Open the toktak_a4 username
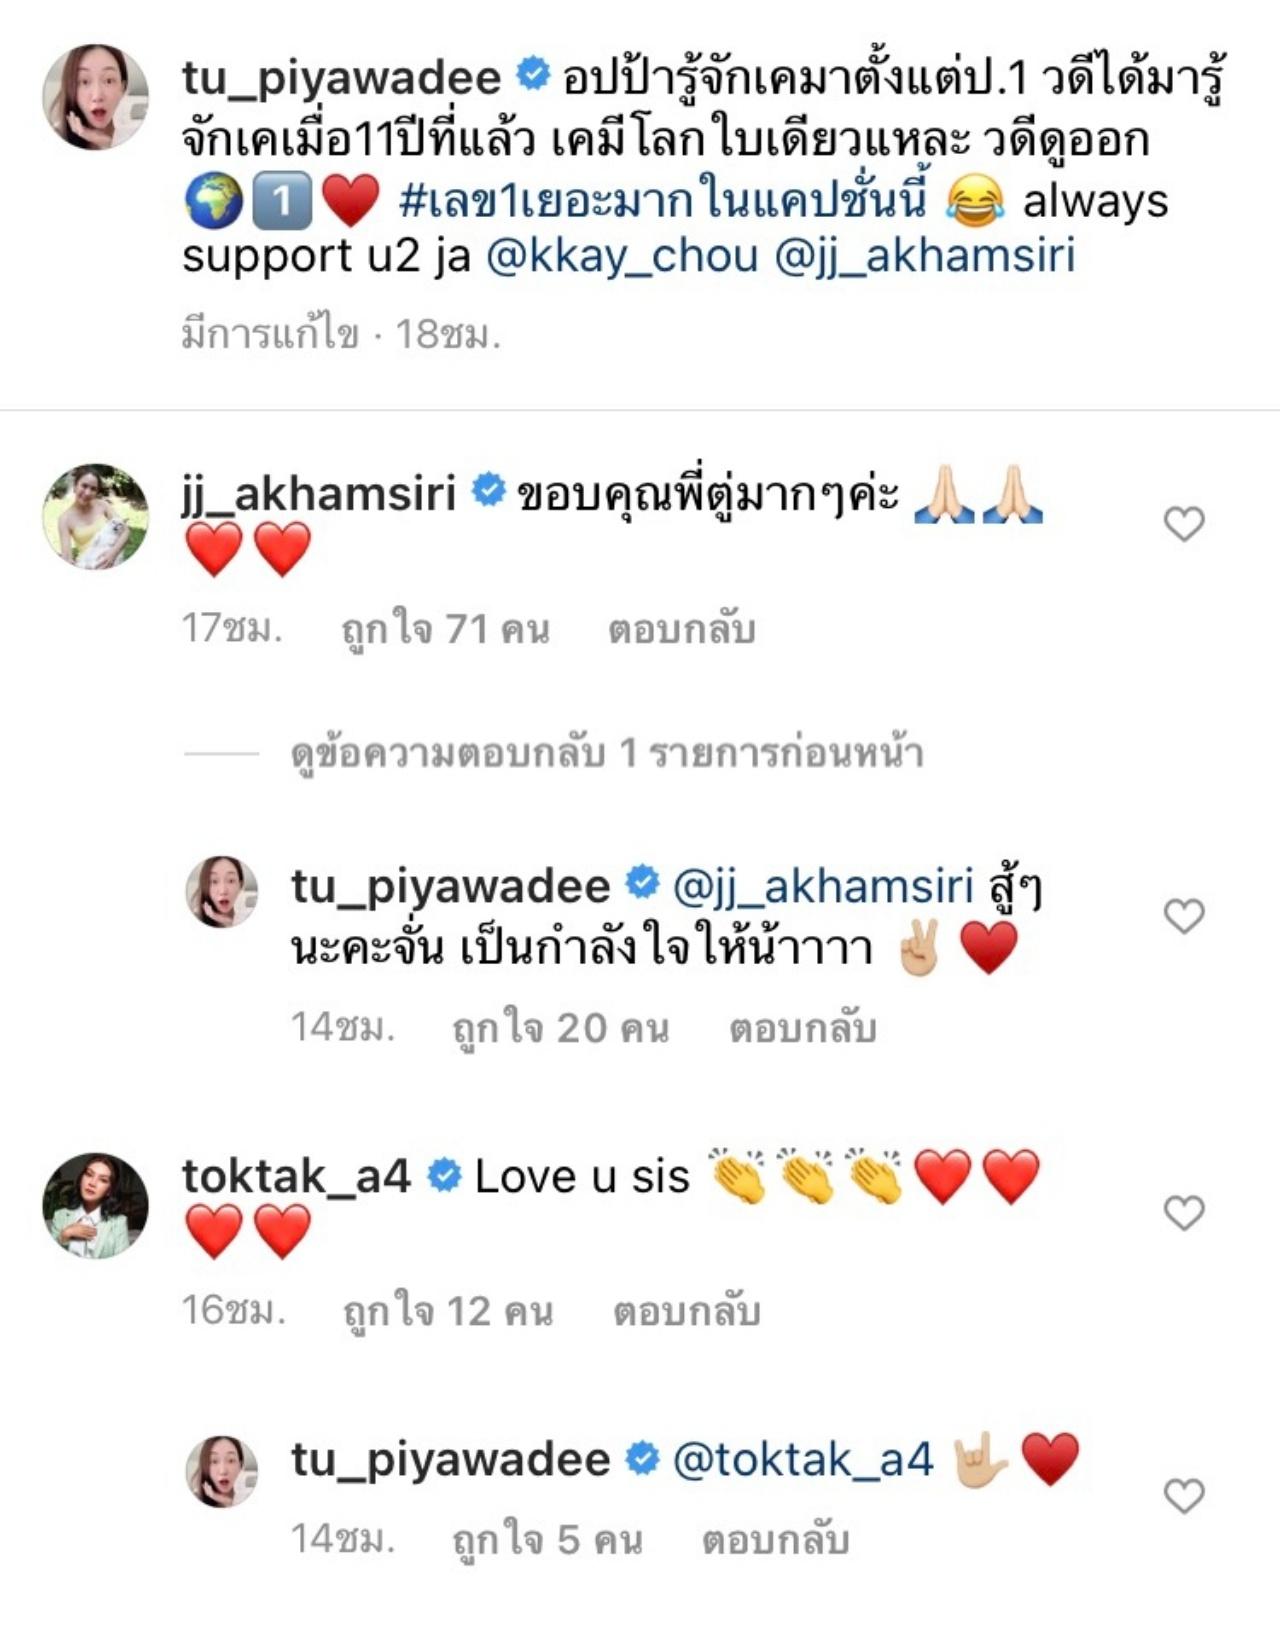1280x1634 pixels. (x=296, y=1177)
